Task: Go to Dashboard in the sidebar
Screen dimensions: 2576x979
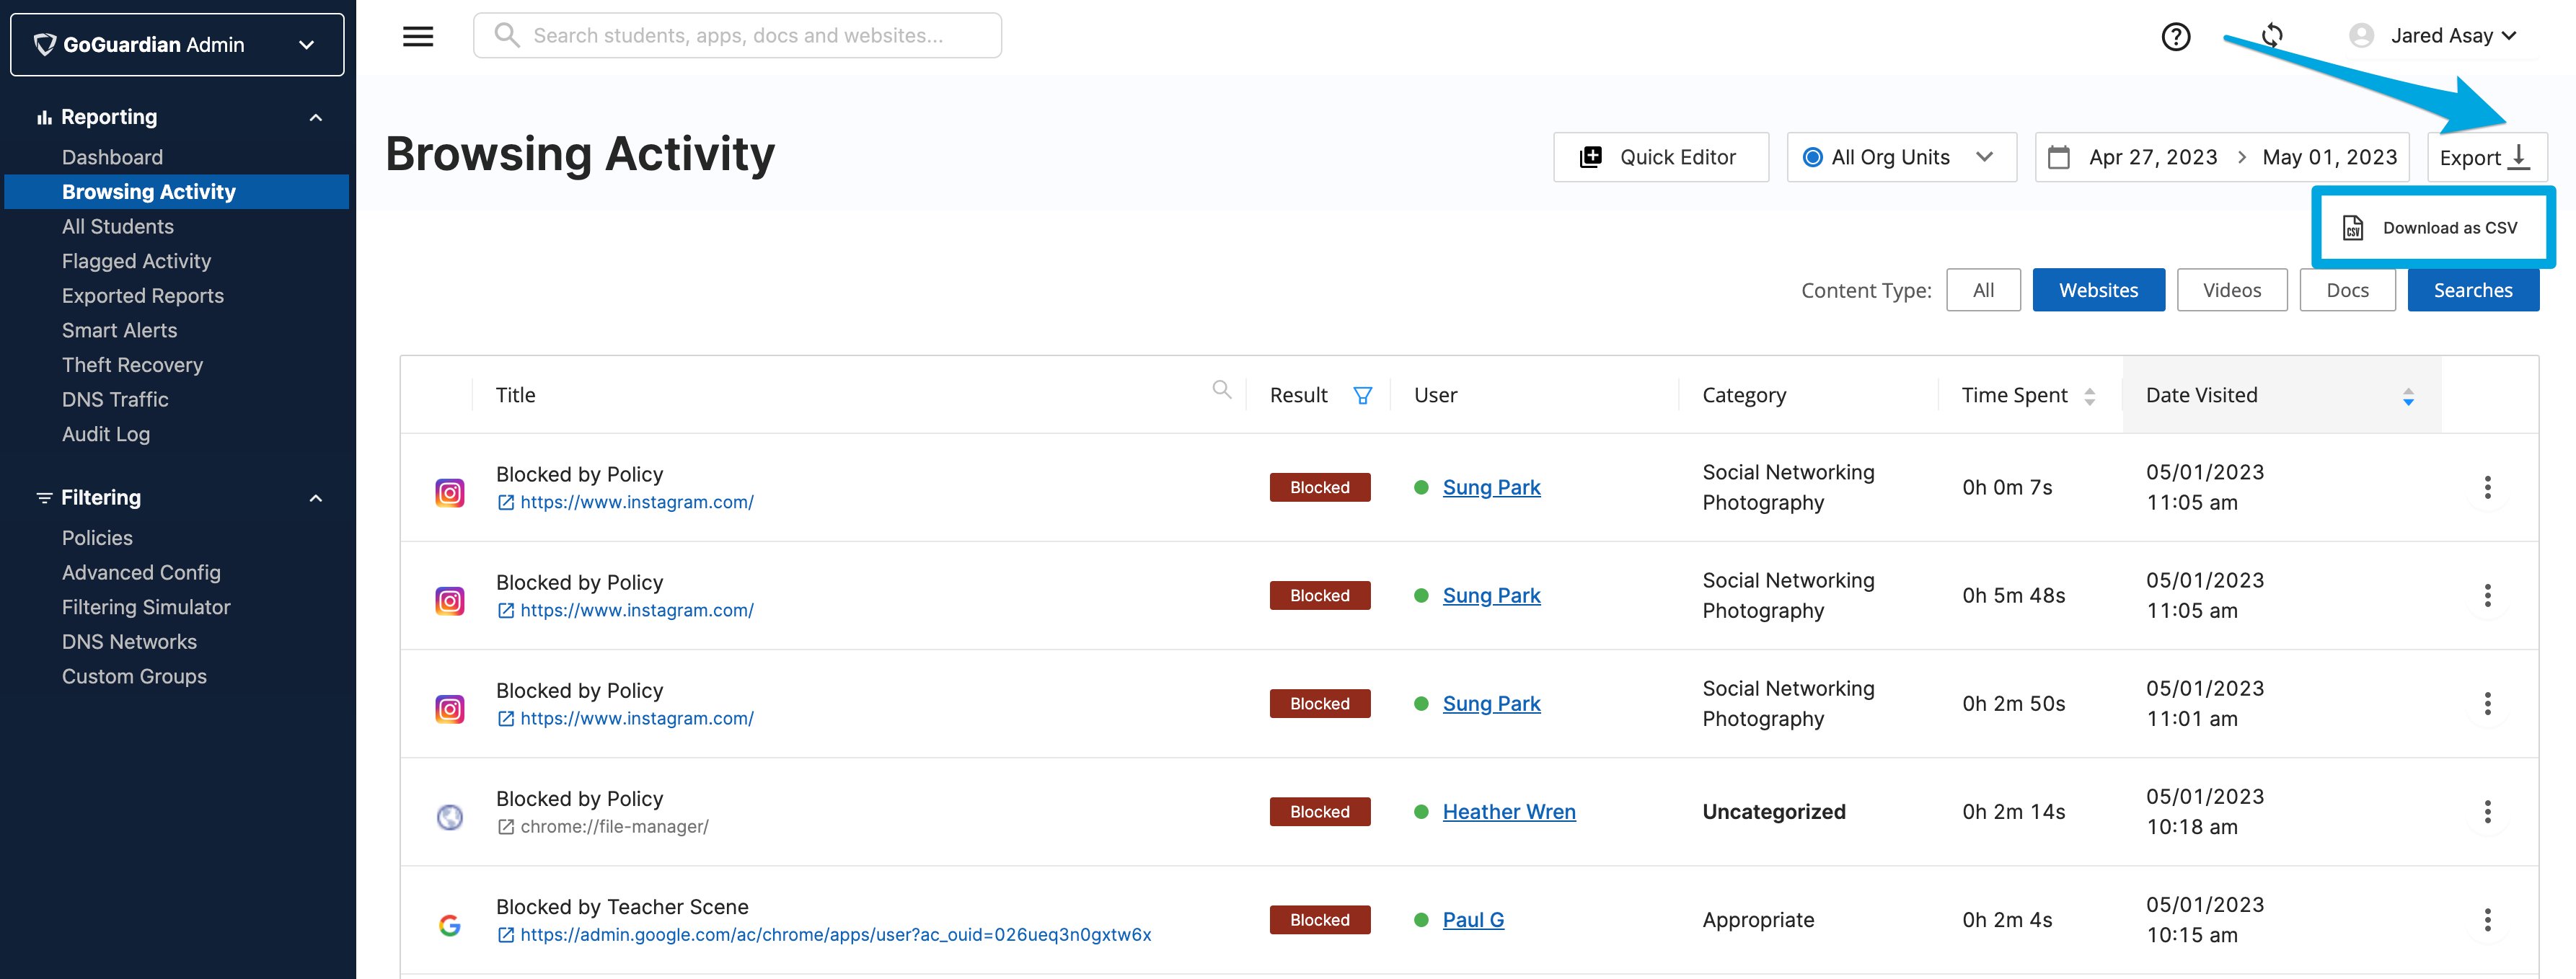Action: point(112,157)
